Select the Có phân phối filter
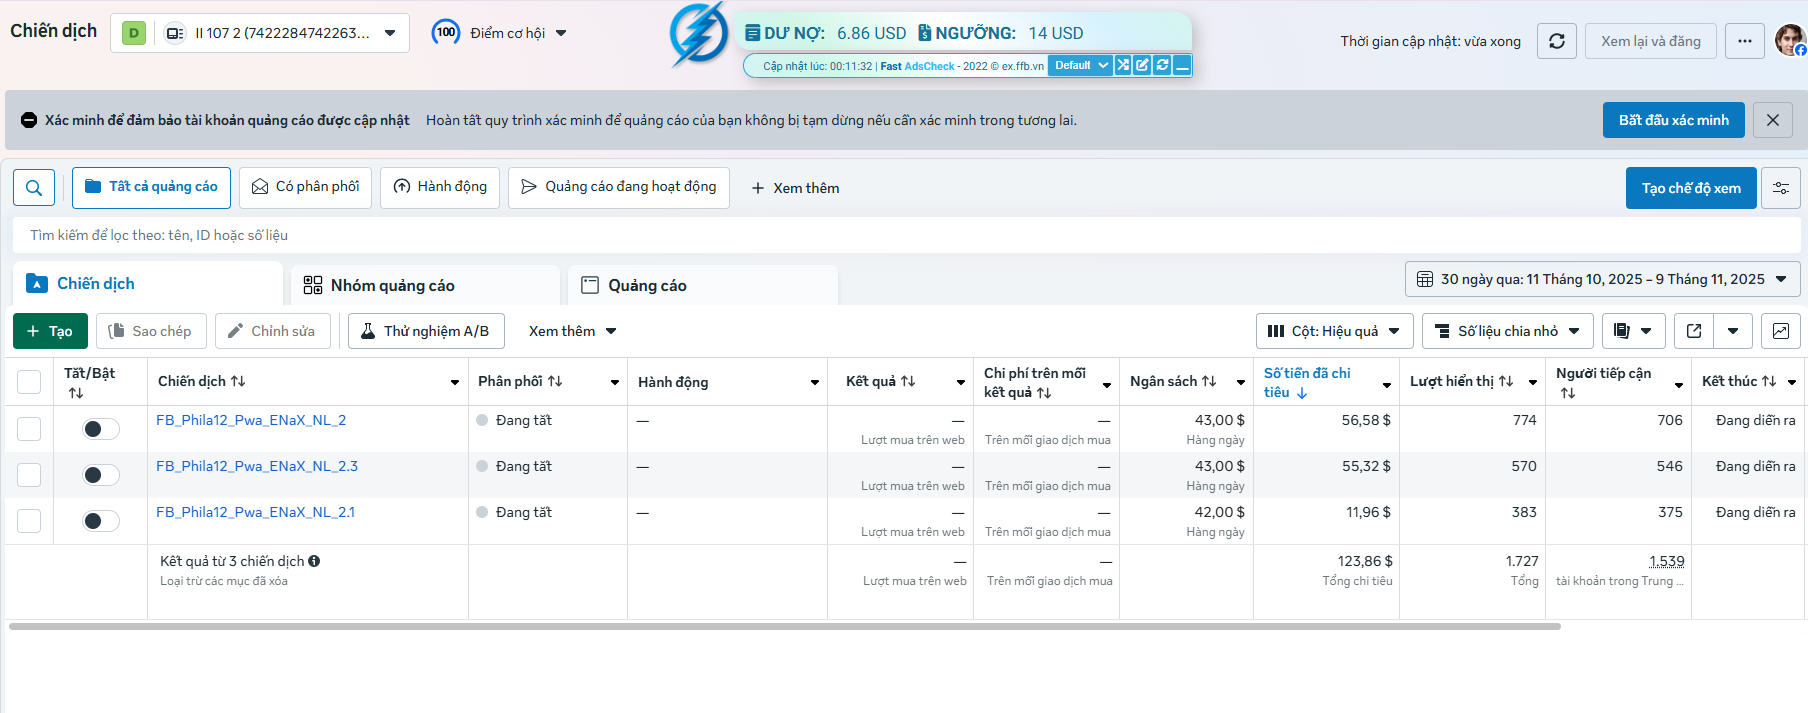 click(x=305, y=188)
